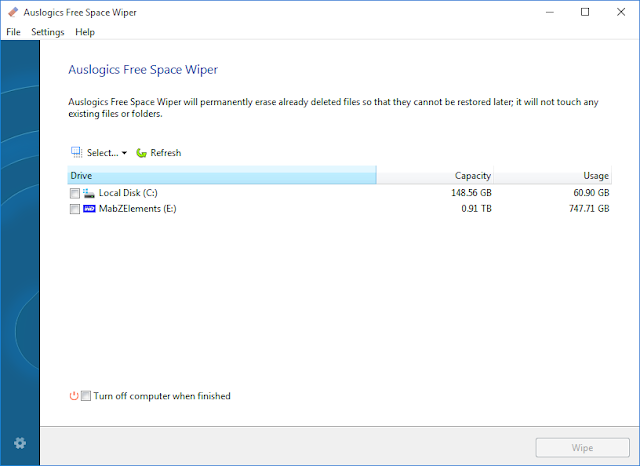Click the Refresh button label
This screenshot has width=640, height=466.
pyautogui.click(x=166, y=153)
